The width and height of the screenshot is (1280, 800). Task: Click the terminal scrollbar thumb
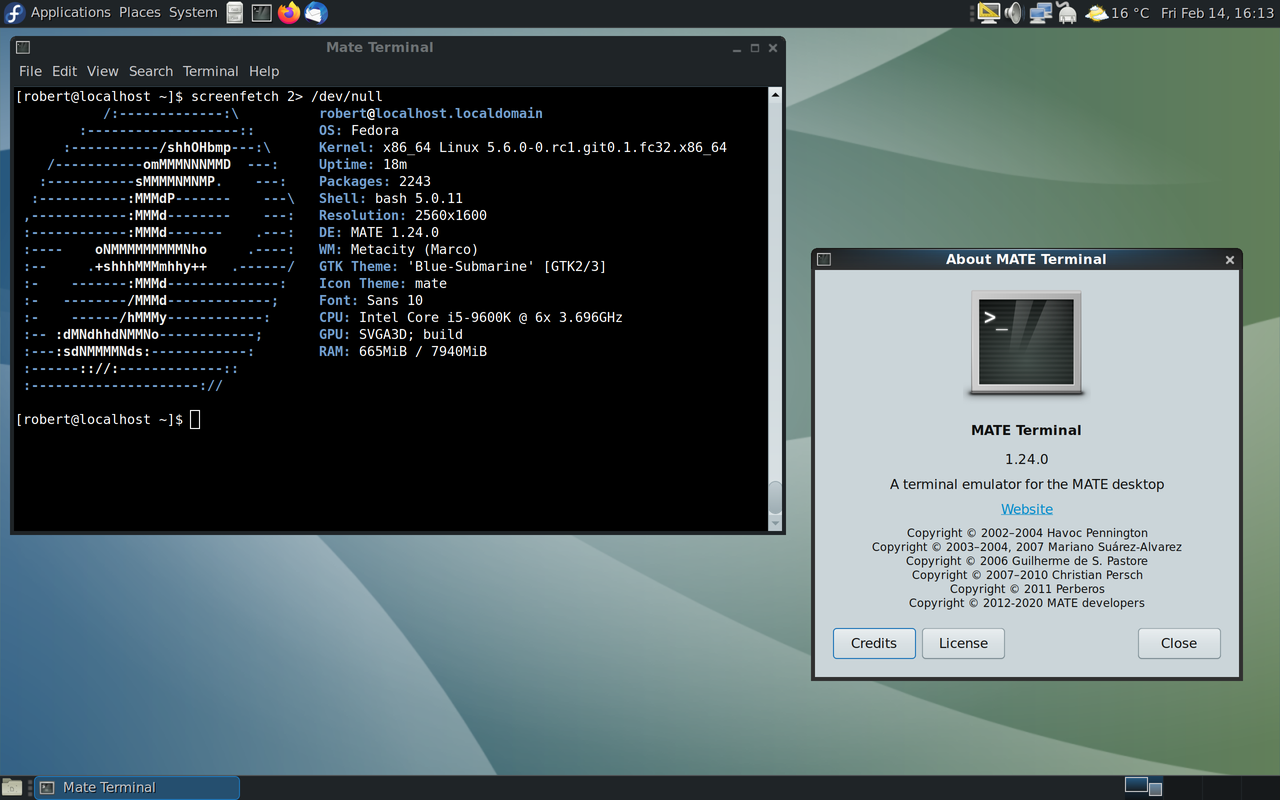click(x=774, y=497)
